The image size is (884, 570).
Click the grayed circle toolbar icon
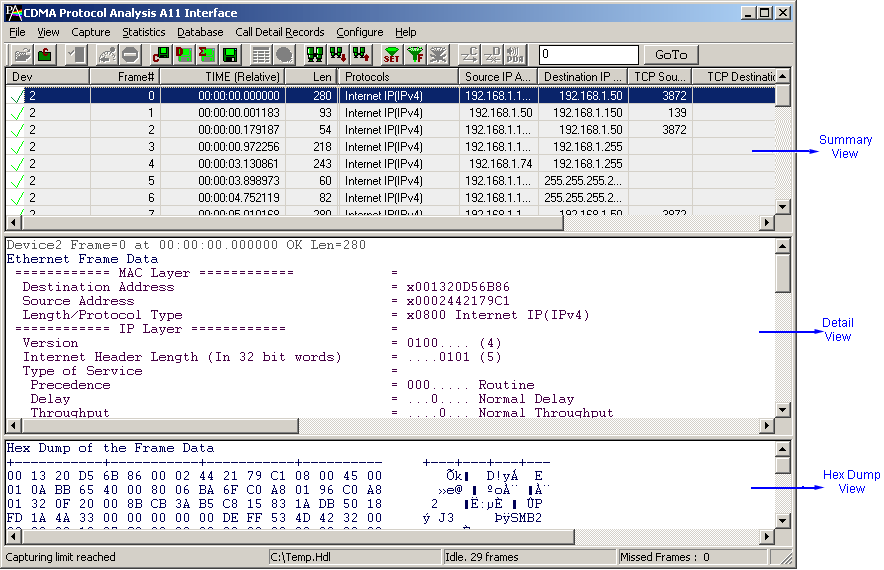(x=284, y=55)
